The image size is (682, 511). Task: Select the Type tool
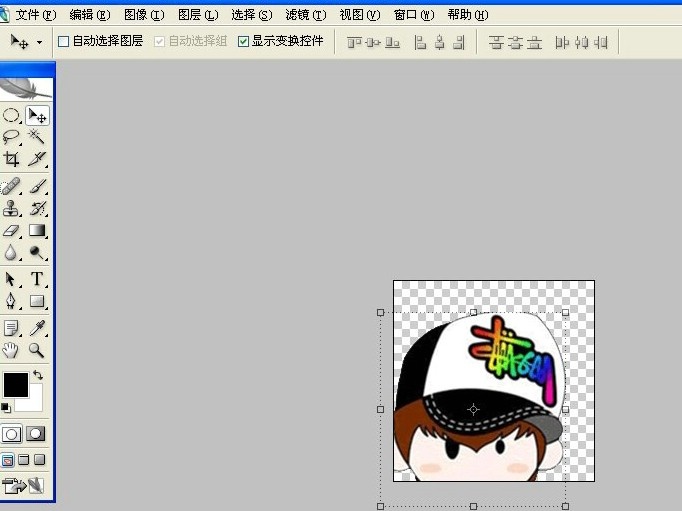click(x=37, y=279)
